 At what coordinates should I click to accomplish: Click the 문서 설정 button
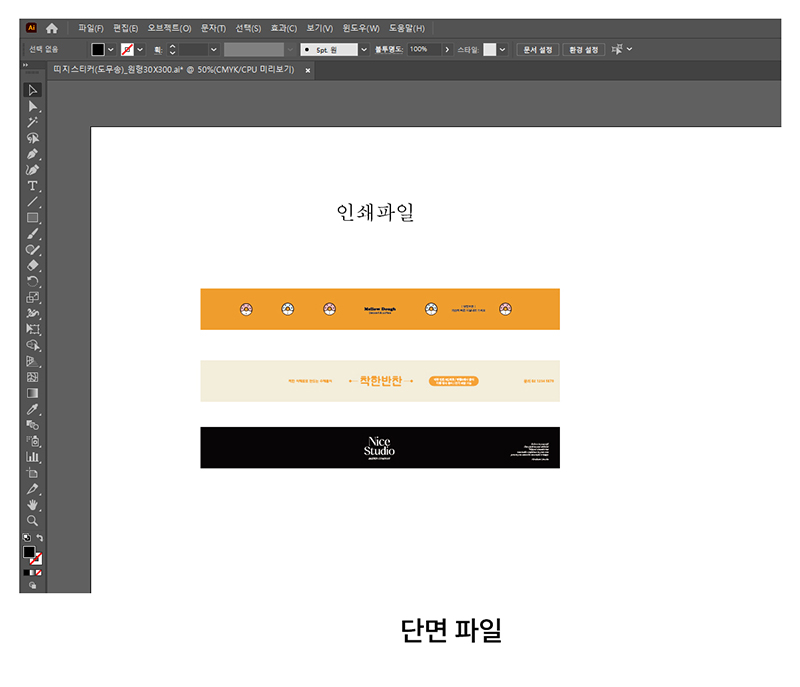[x=538, y=49]
